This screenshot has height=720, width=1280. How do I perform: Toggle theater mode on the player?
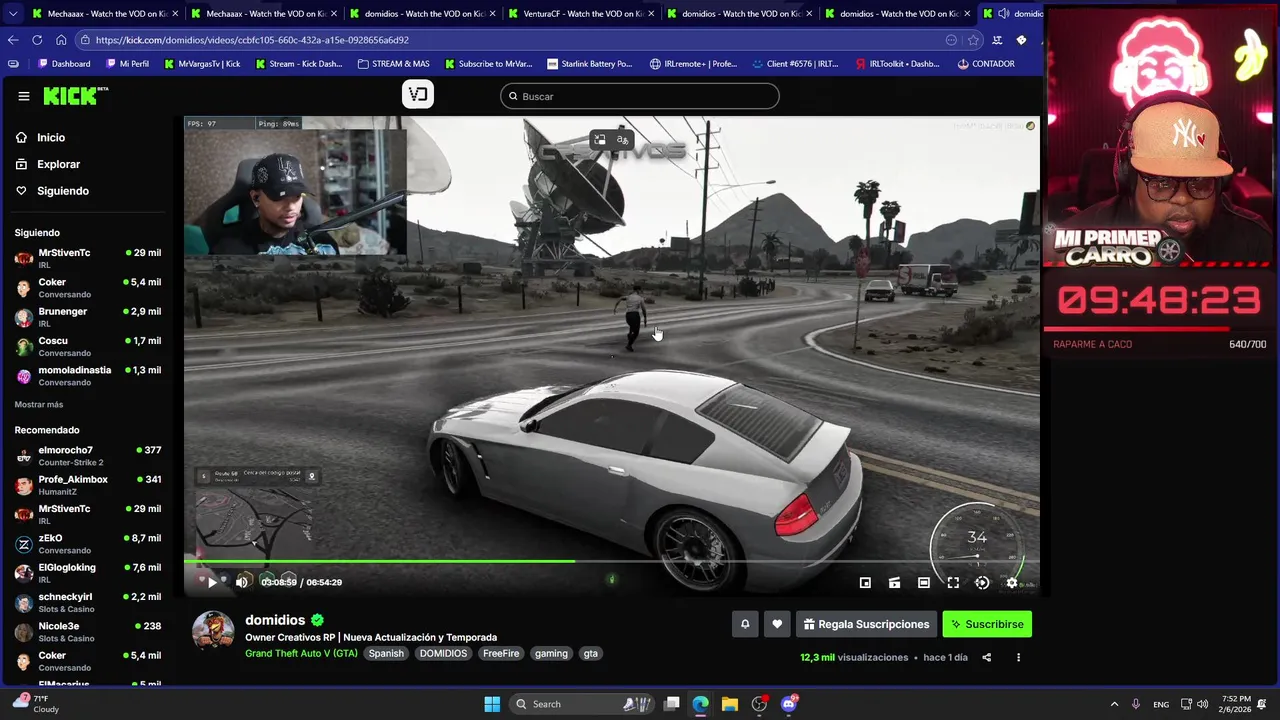tap(924, 583)
